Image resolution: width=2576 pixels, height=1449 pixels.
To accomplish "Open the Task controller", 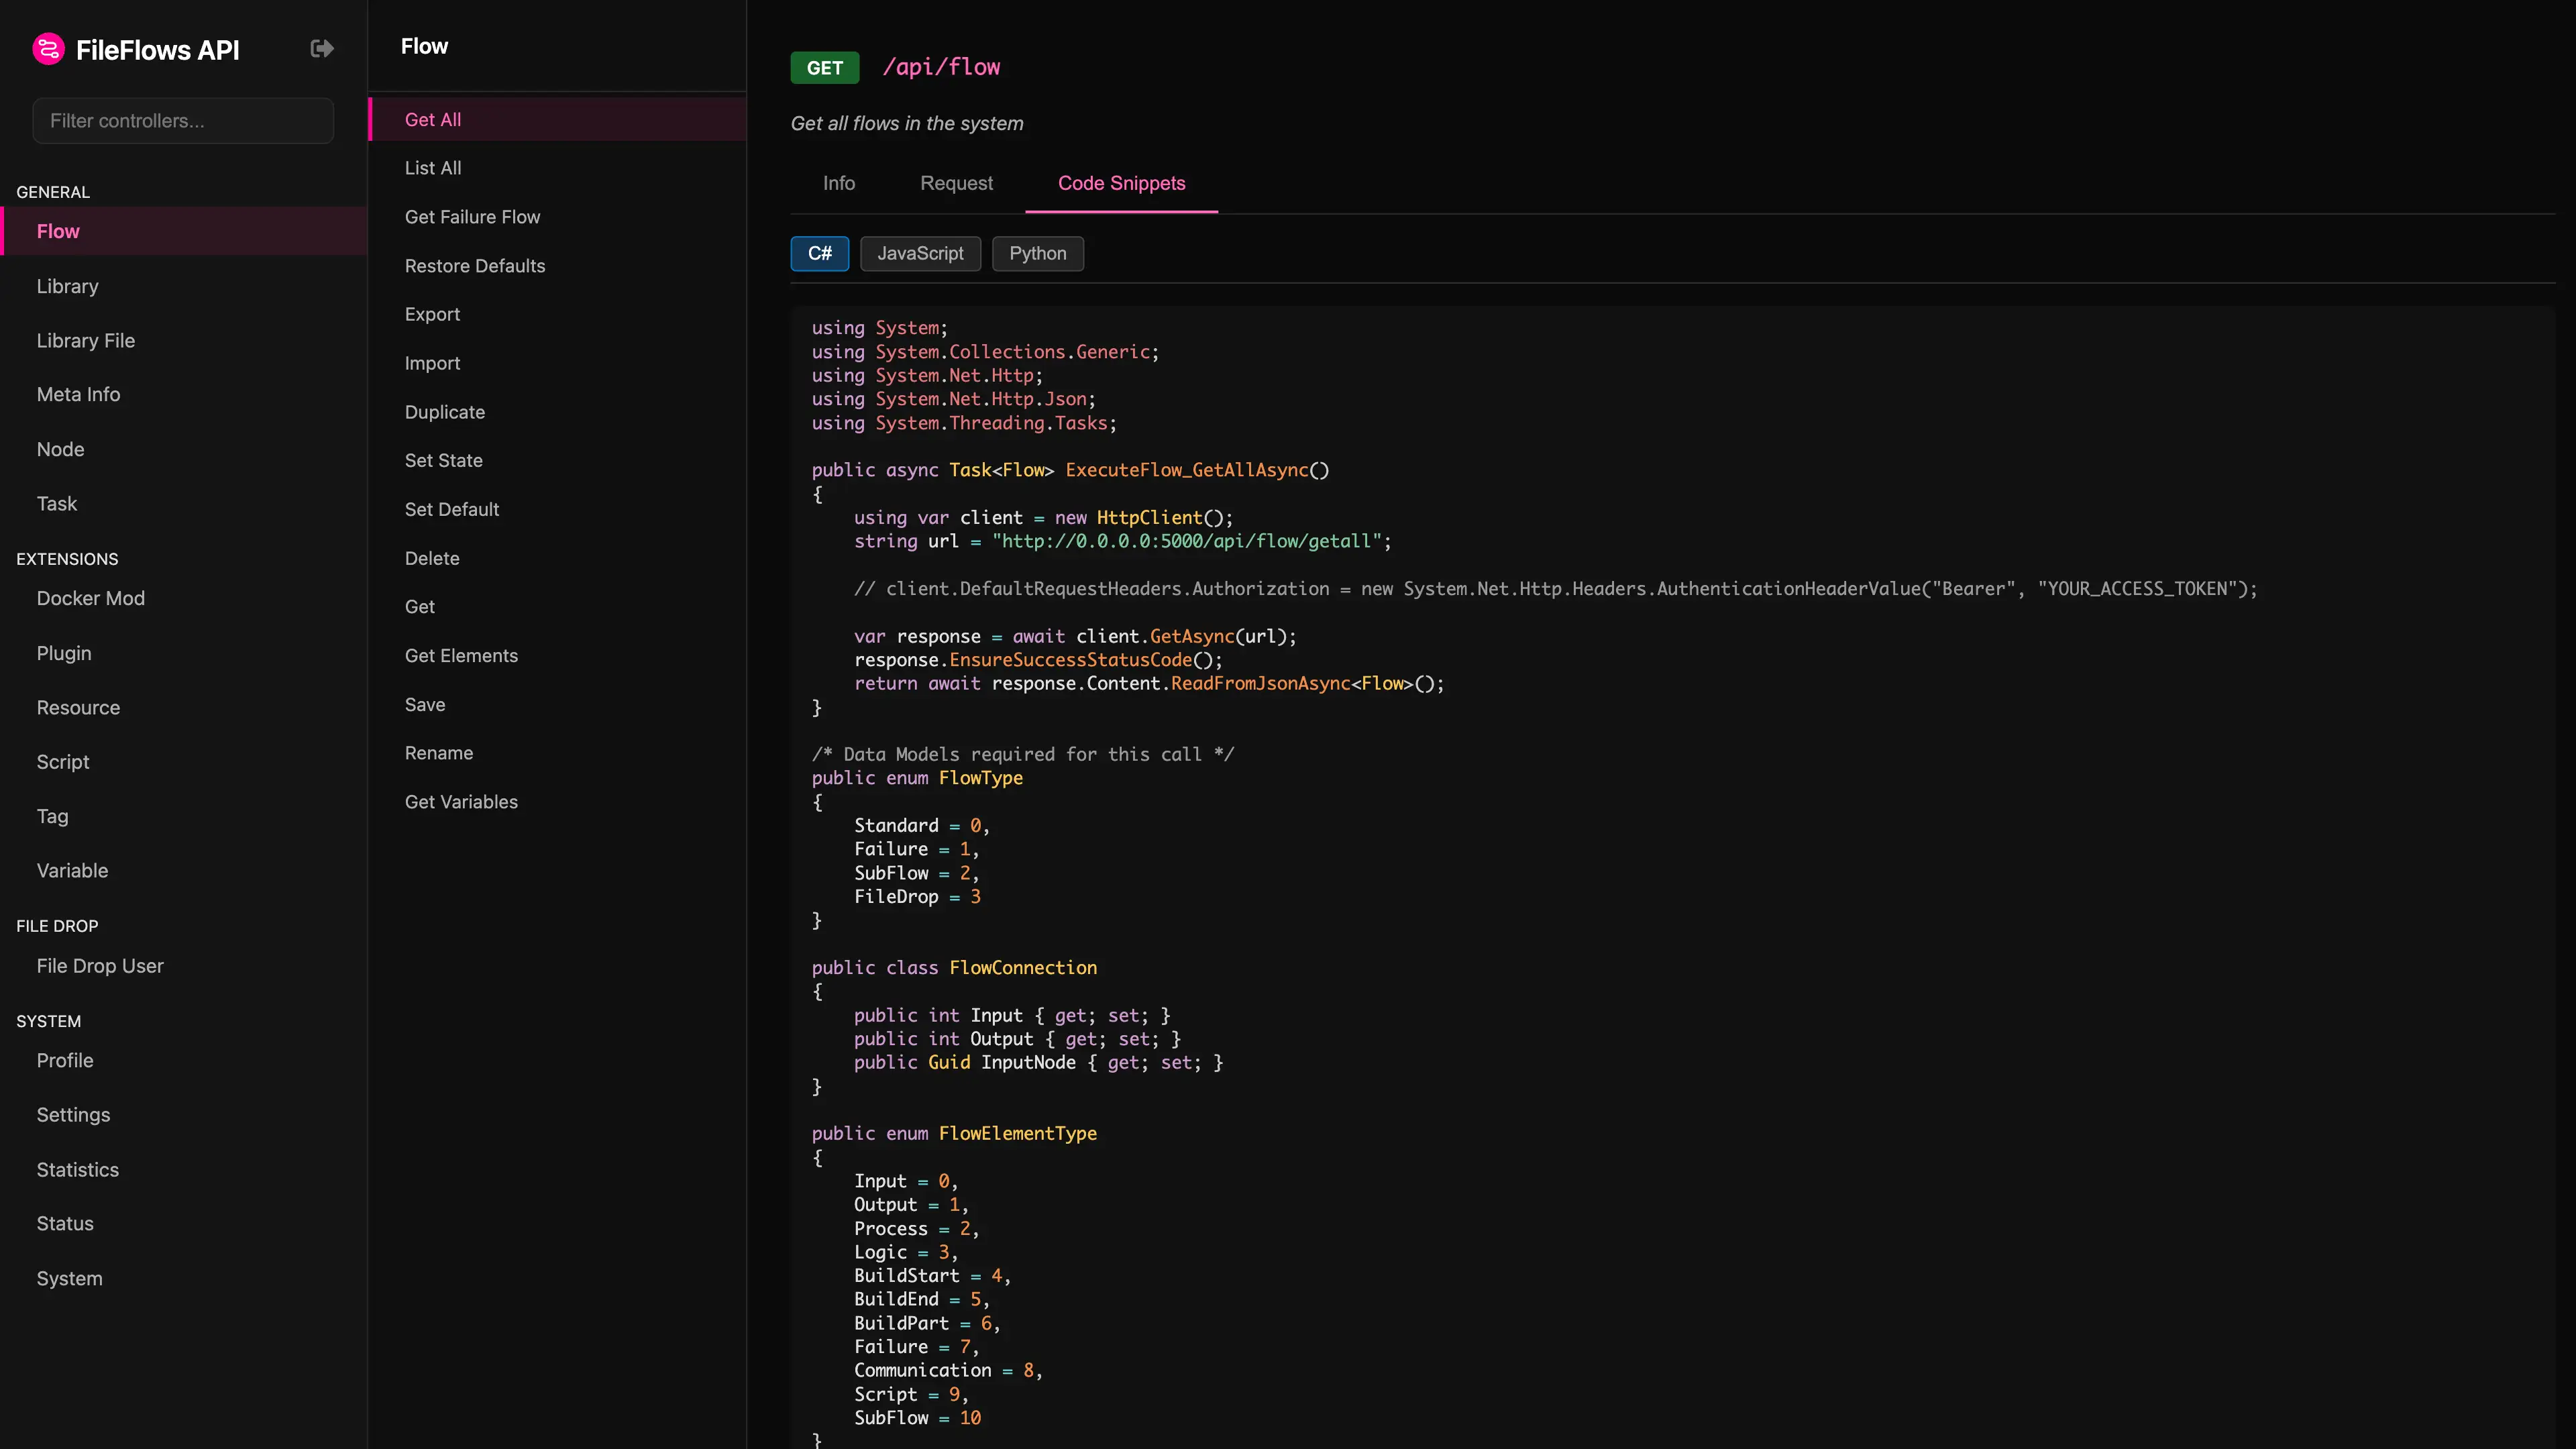I will click(184, 503).
